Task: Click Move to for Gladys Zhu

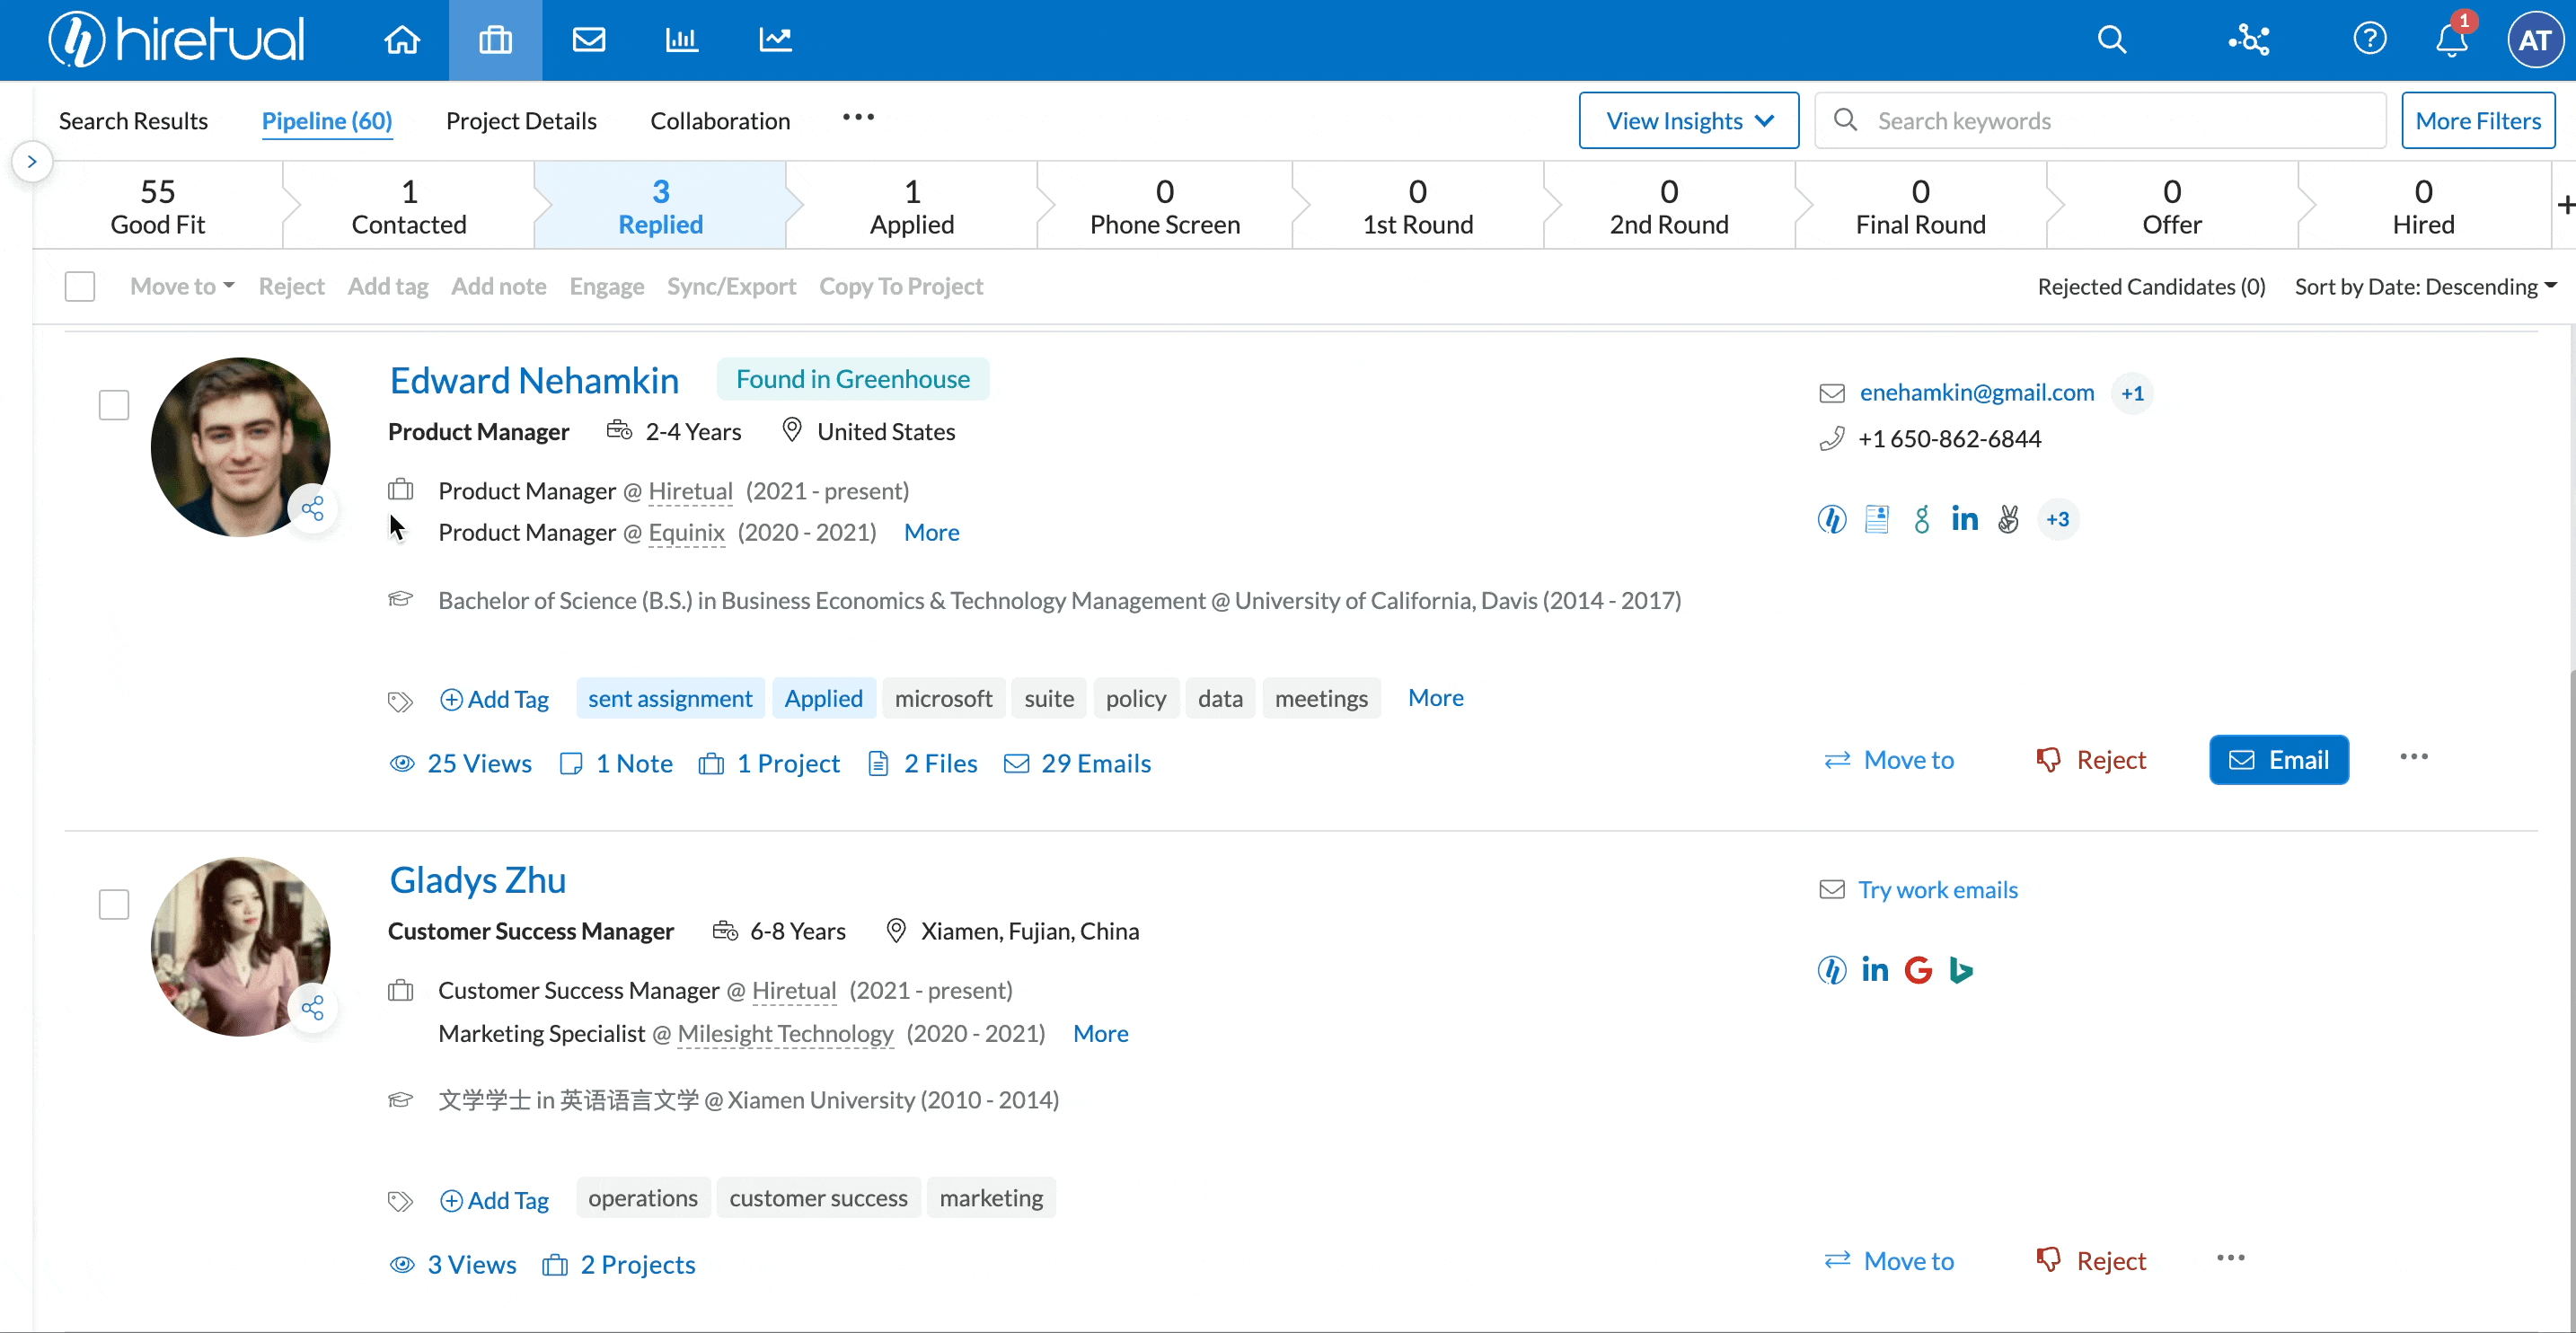Action: click(1888, 1261)
